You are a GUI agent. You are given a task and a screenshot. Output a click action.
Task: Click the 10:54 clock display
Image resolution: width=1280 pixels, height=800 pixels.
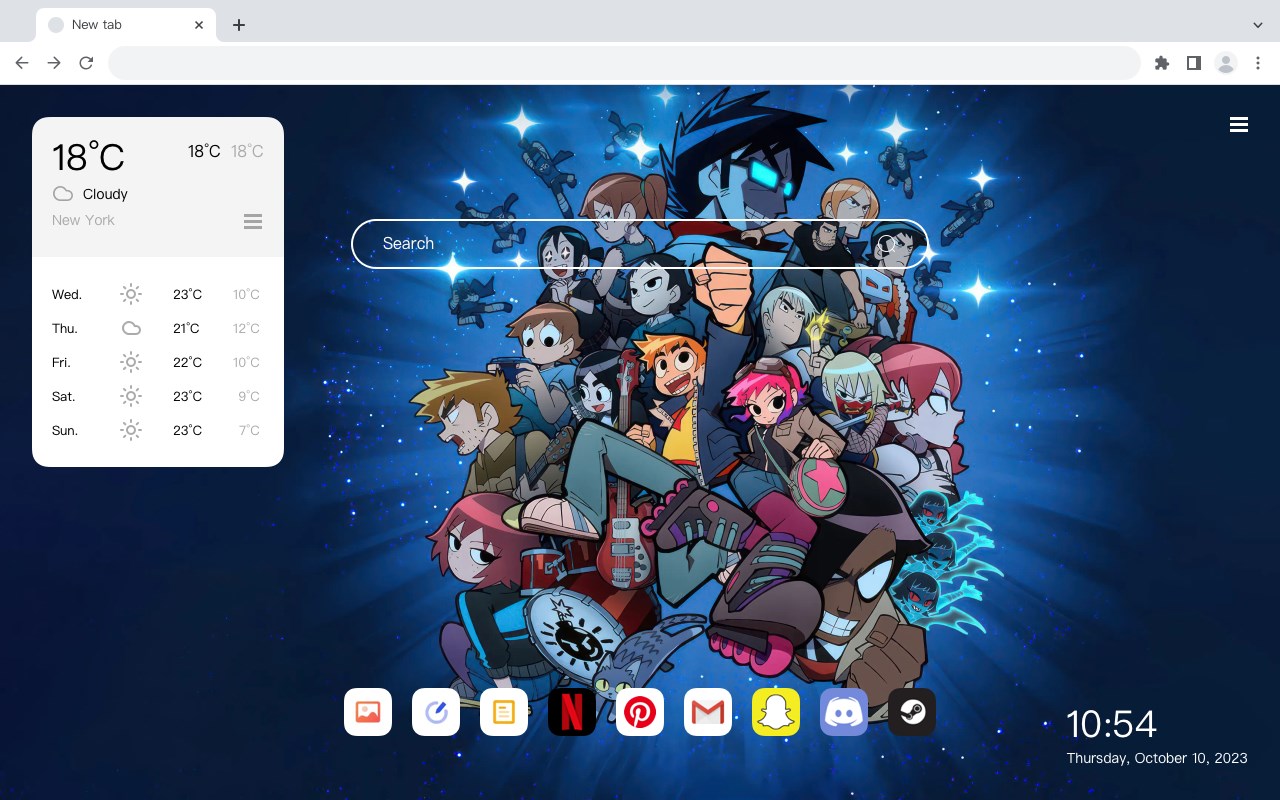coord(1111,724)
